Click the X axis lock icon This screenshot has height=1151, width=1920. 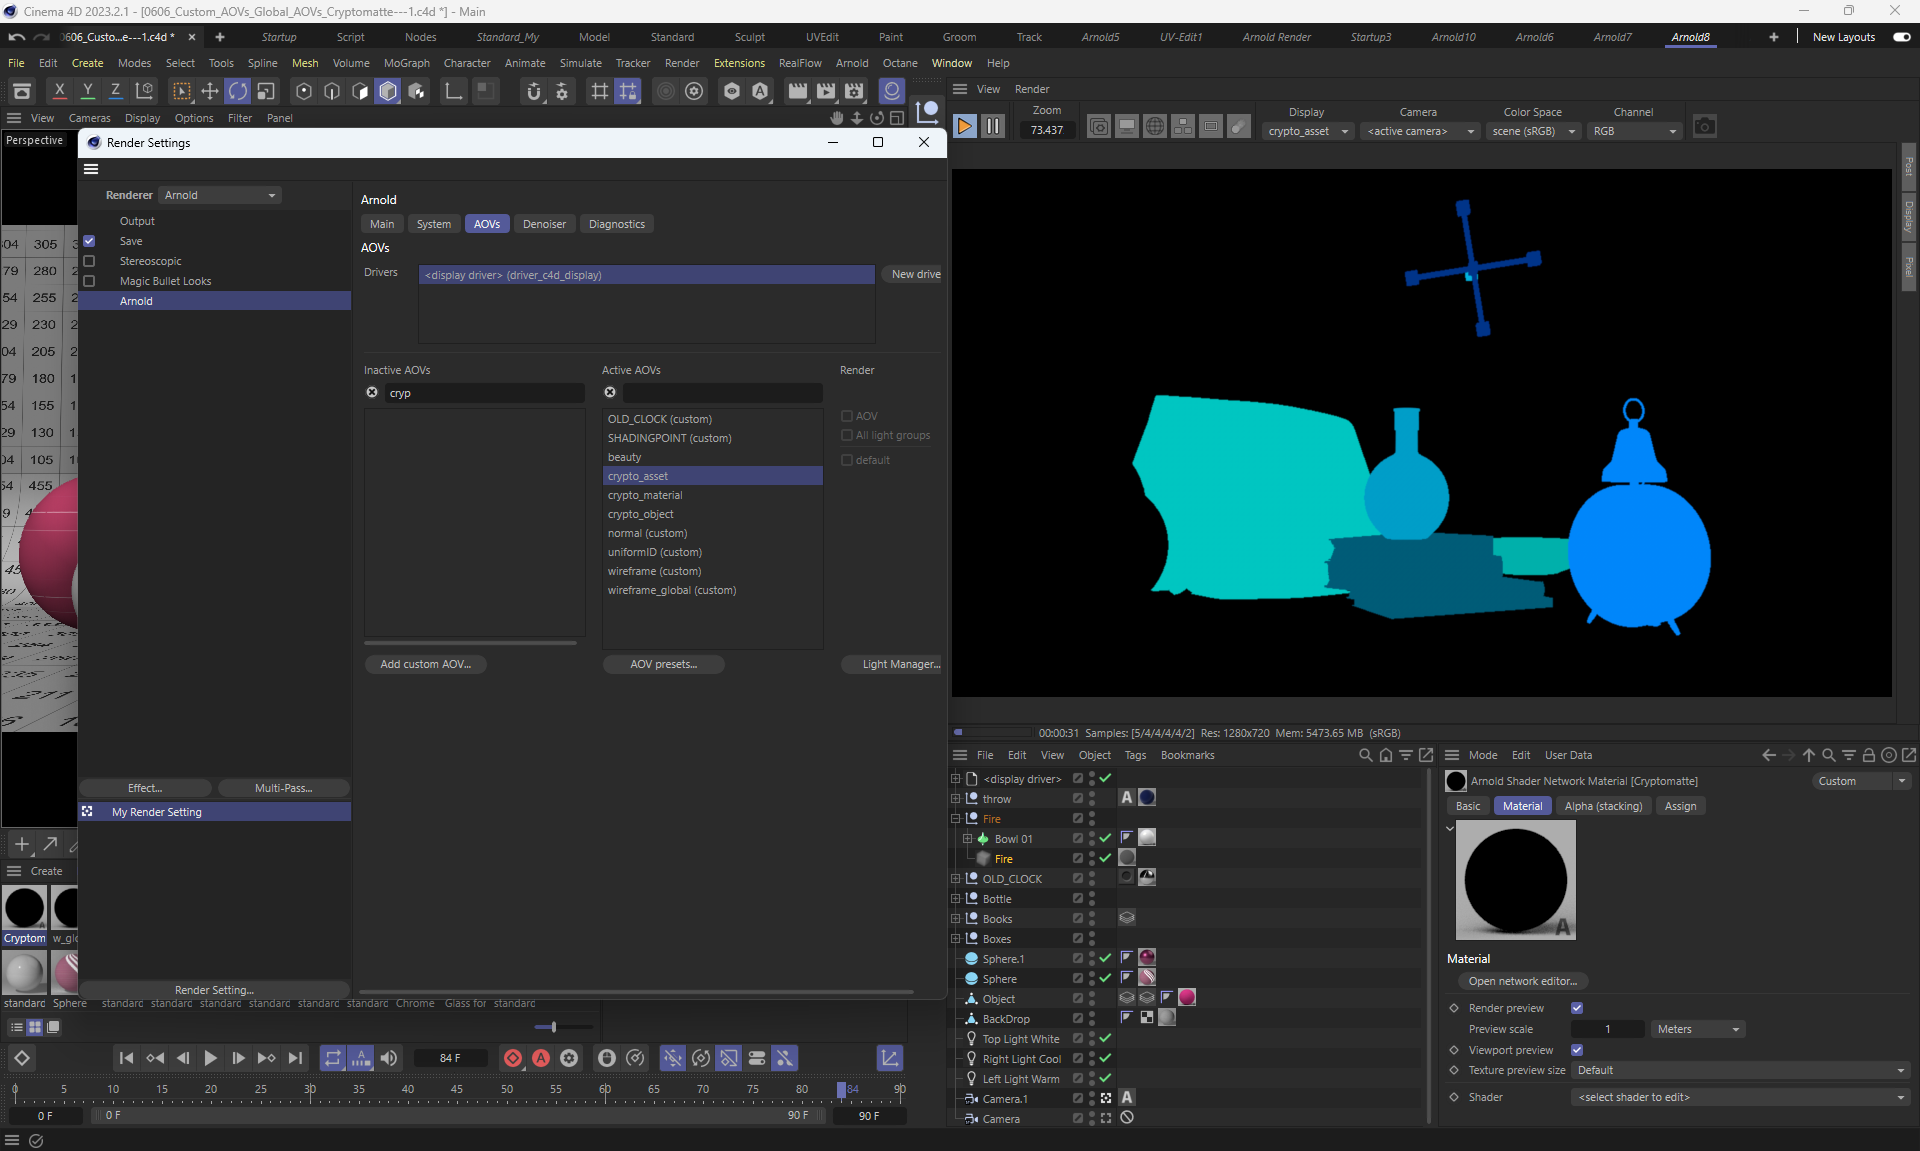tap(60, 92)
